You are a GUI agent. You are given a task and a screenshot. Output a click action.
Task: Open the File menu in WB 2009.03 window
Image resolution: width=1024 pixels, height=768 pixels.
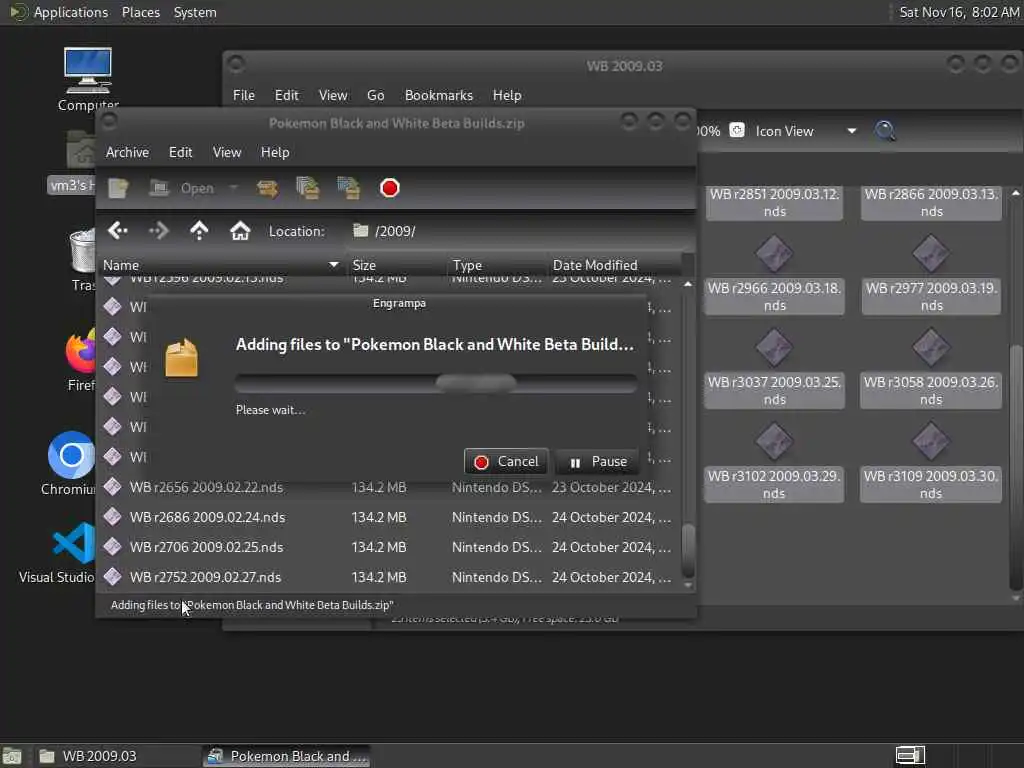[x=244, y=95]
